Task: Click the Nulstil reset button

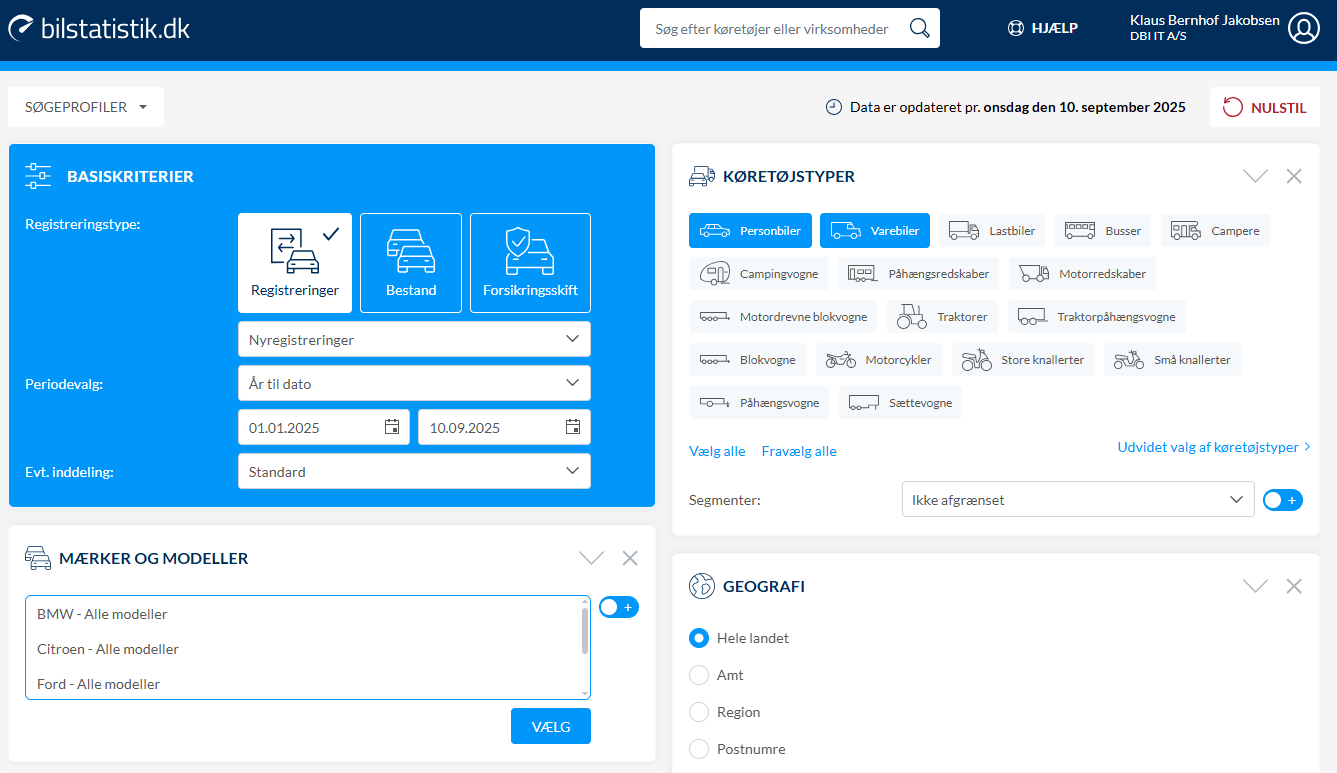Action: (1264, 107)
